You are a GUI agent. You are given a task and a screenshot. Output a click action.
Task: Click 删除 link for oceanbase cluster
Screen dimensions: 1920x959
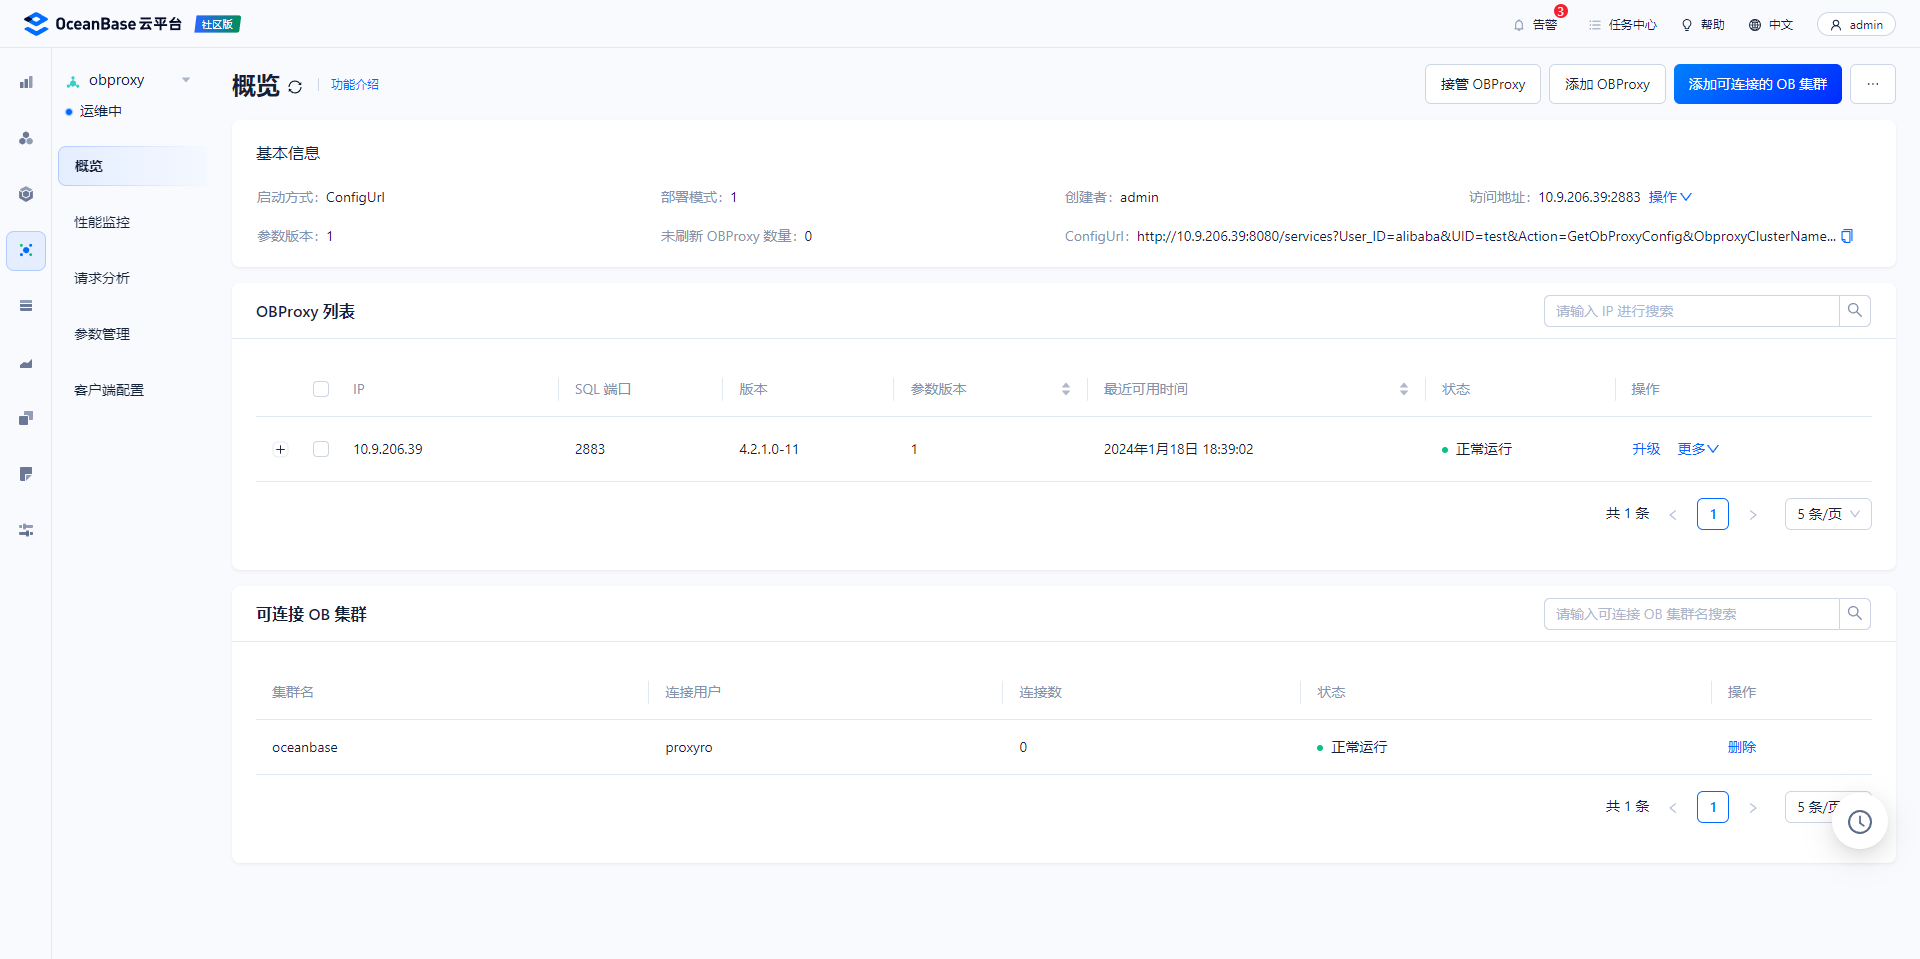(1742, 747)
